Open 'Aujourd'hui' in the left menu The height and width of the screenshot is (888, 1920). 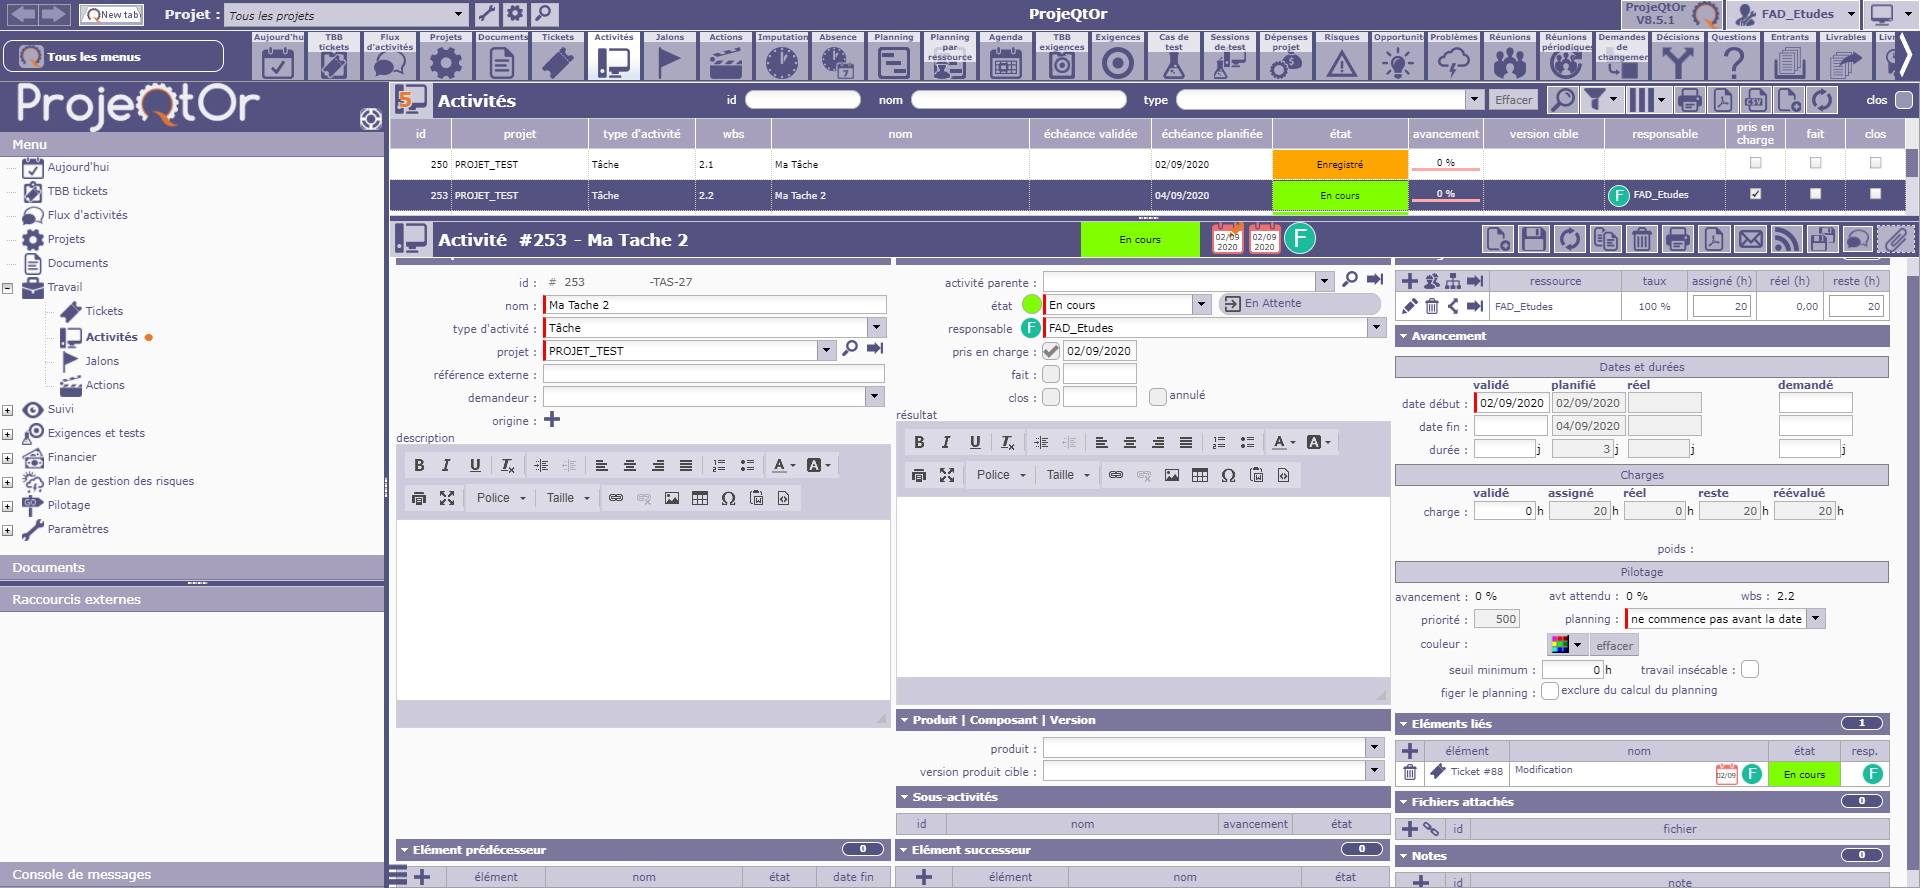click(x=78, y=167)
